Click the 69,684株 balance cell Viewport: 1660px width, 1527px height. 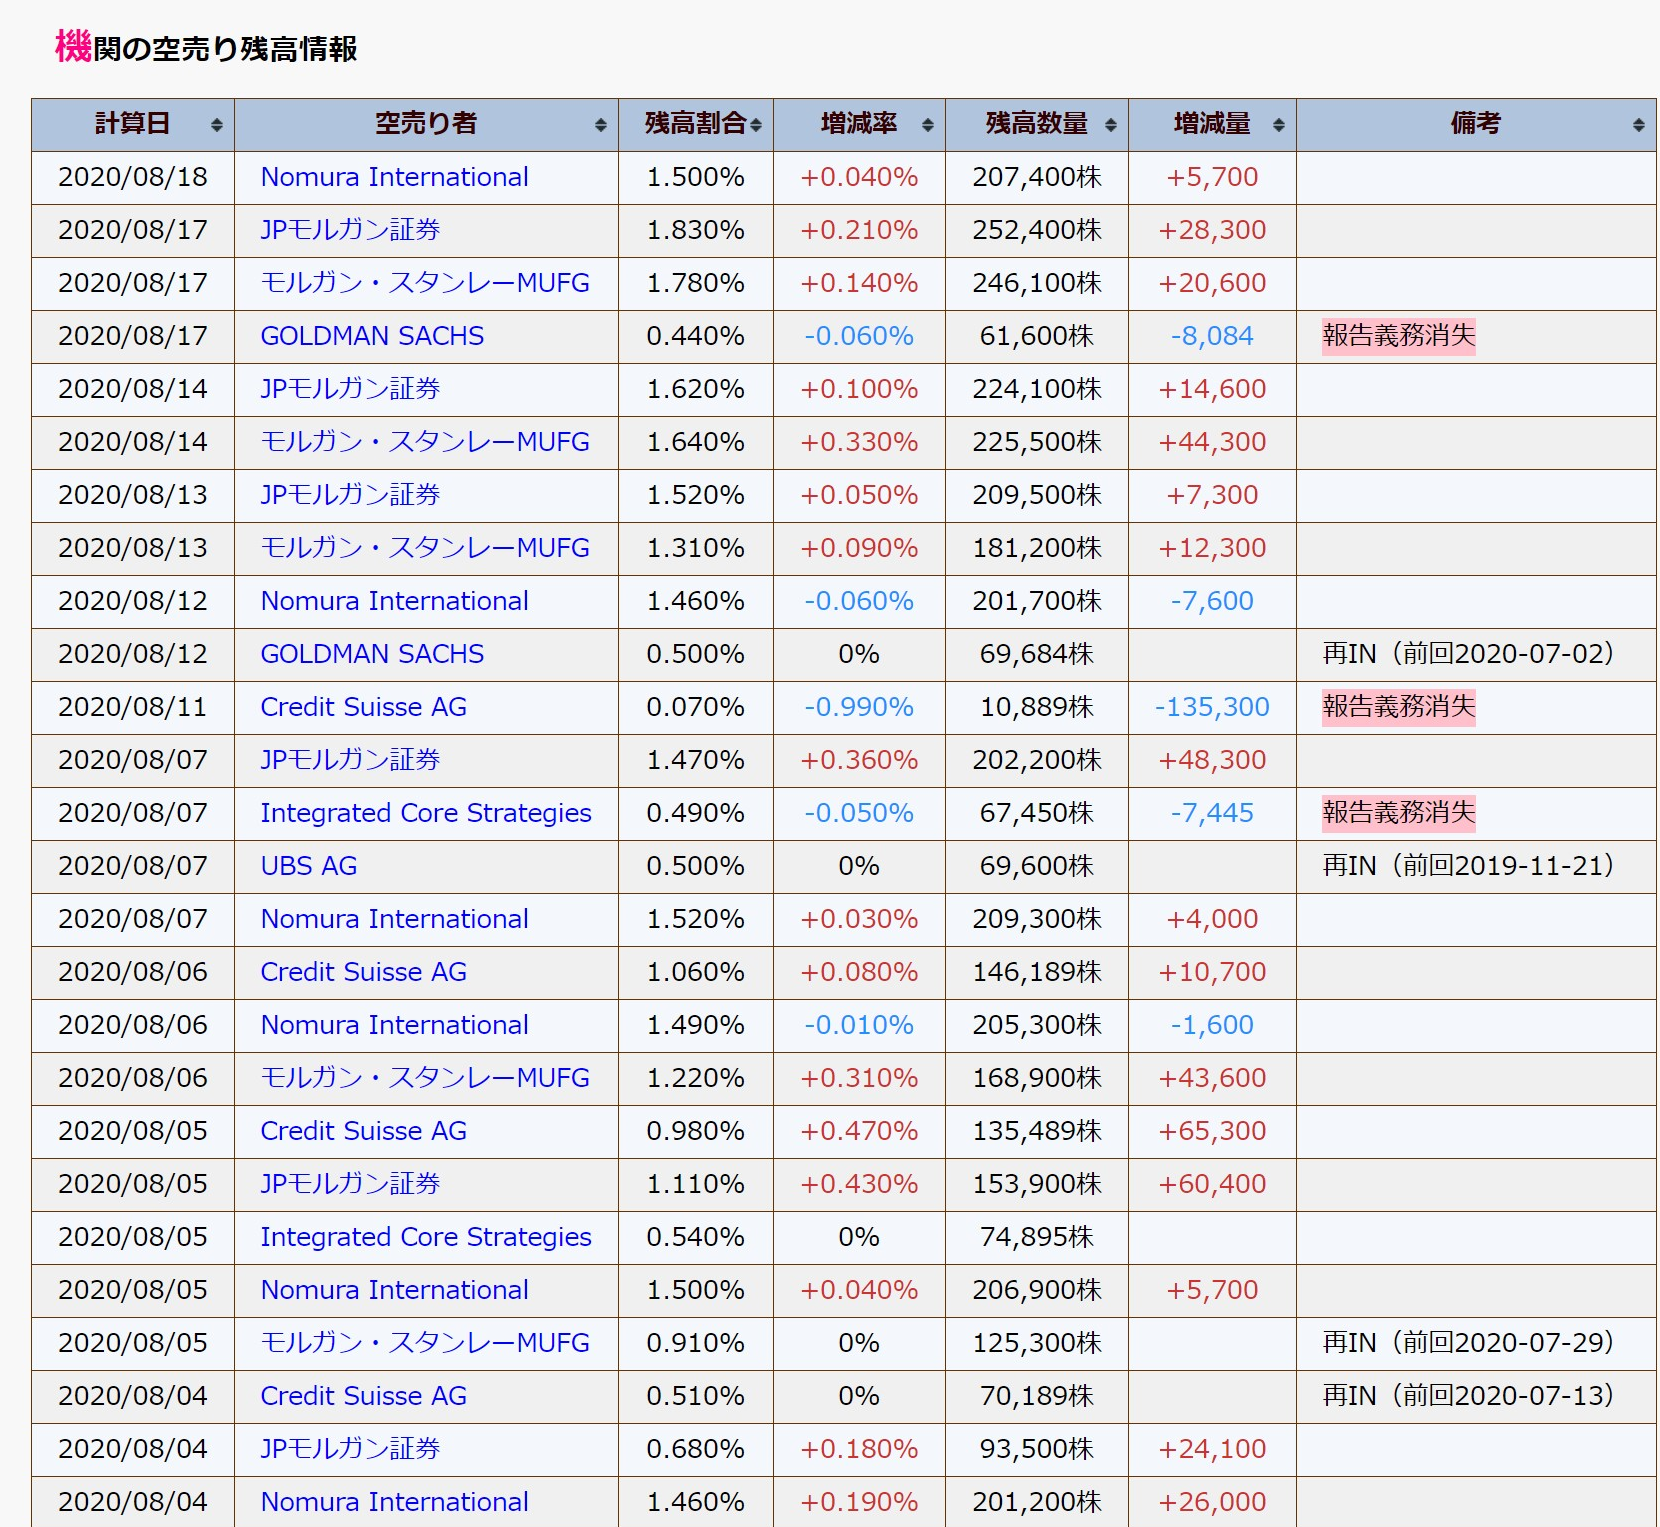(x=1037, y=654)
